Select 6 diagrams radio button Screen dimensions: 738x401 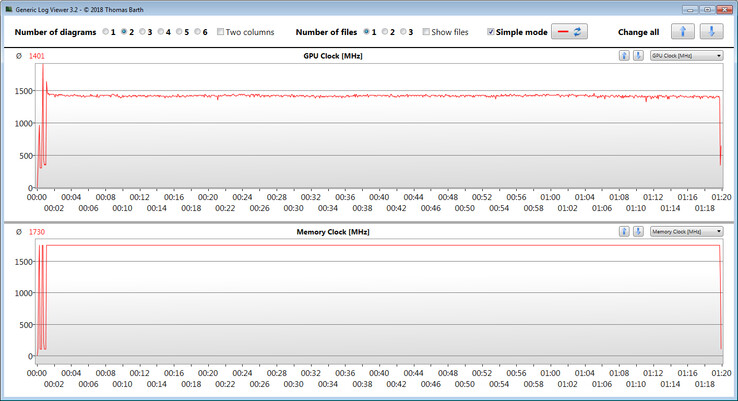[197, 32]
